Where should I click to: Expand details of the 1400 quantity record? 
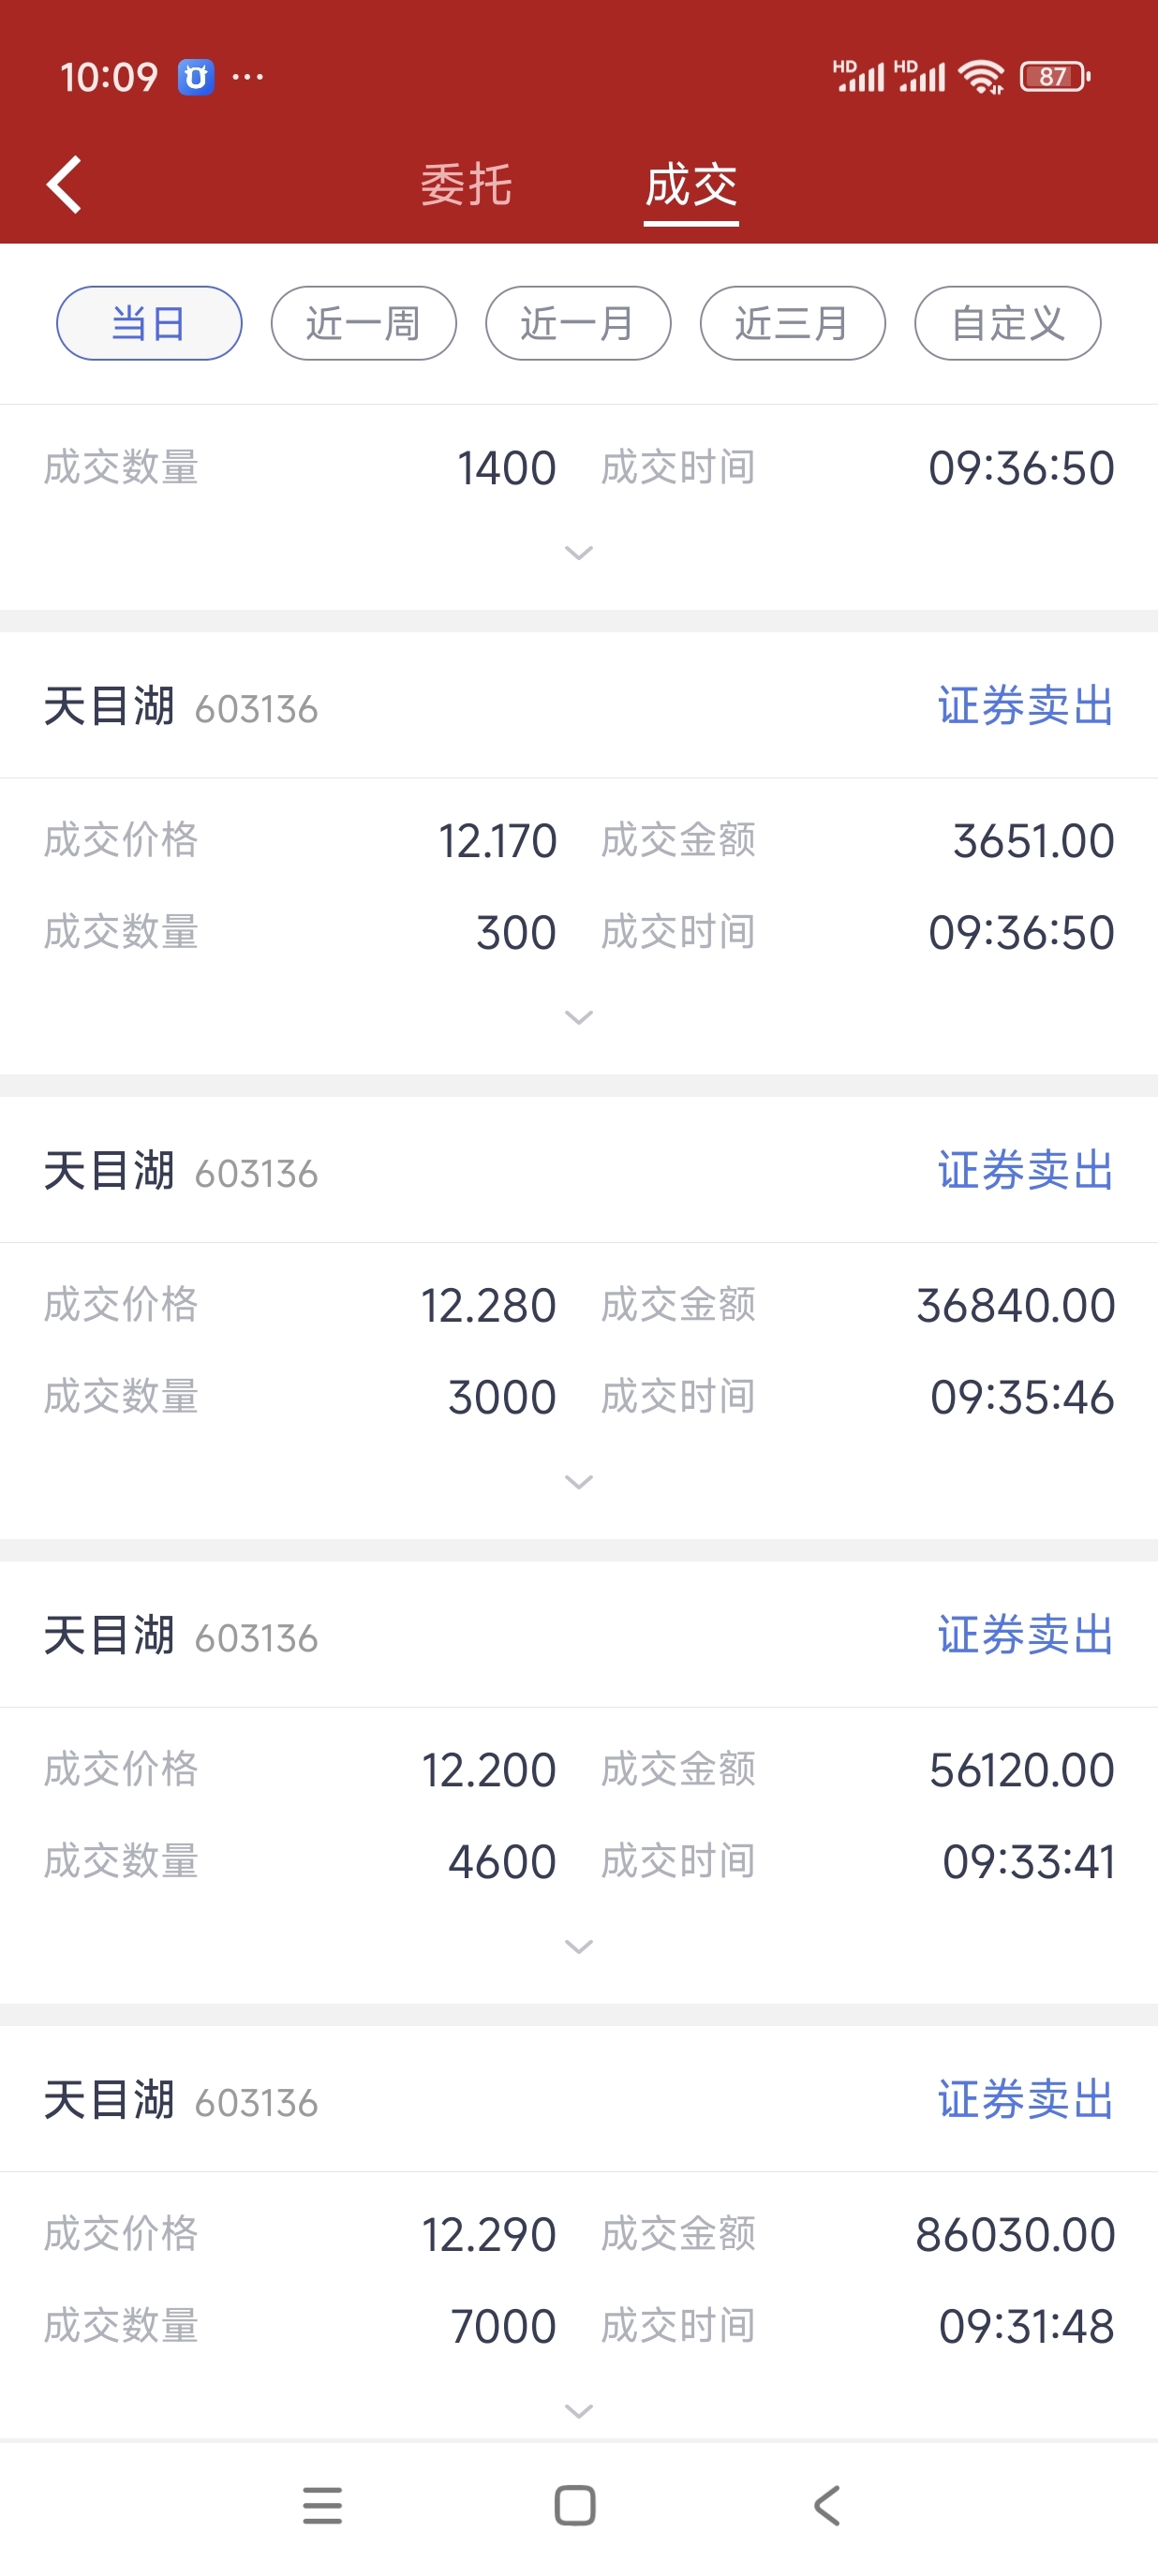coord(579,553)
